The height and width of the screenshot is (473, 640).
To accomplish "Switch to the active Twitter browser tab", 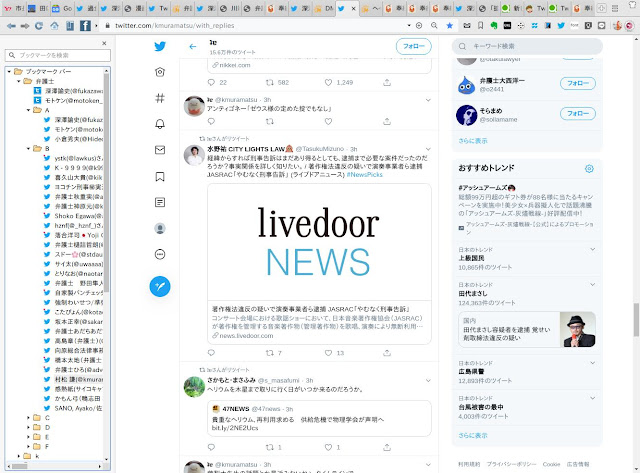I will click(346, 8).
